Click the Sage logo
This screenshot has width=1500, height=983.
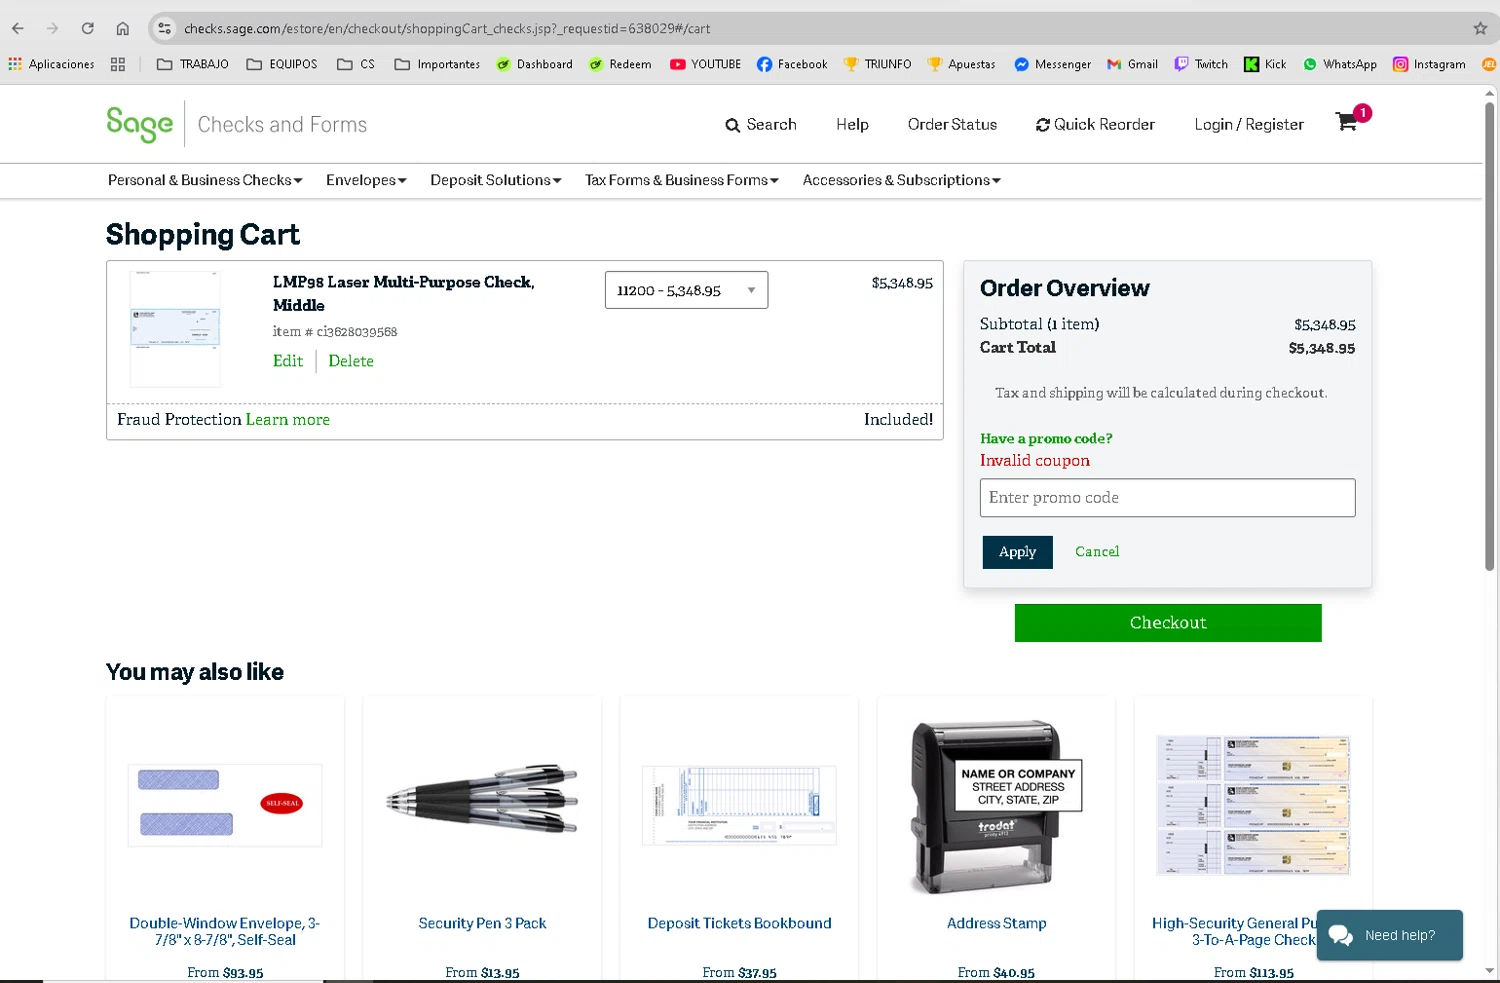tap(139, 124)
